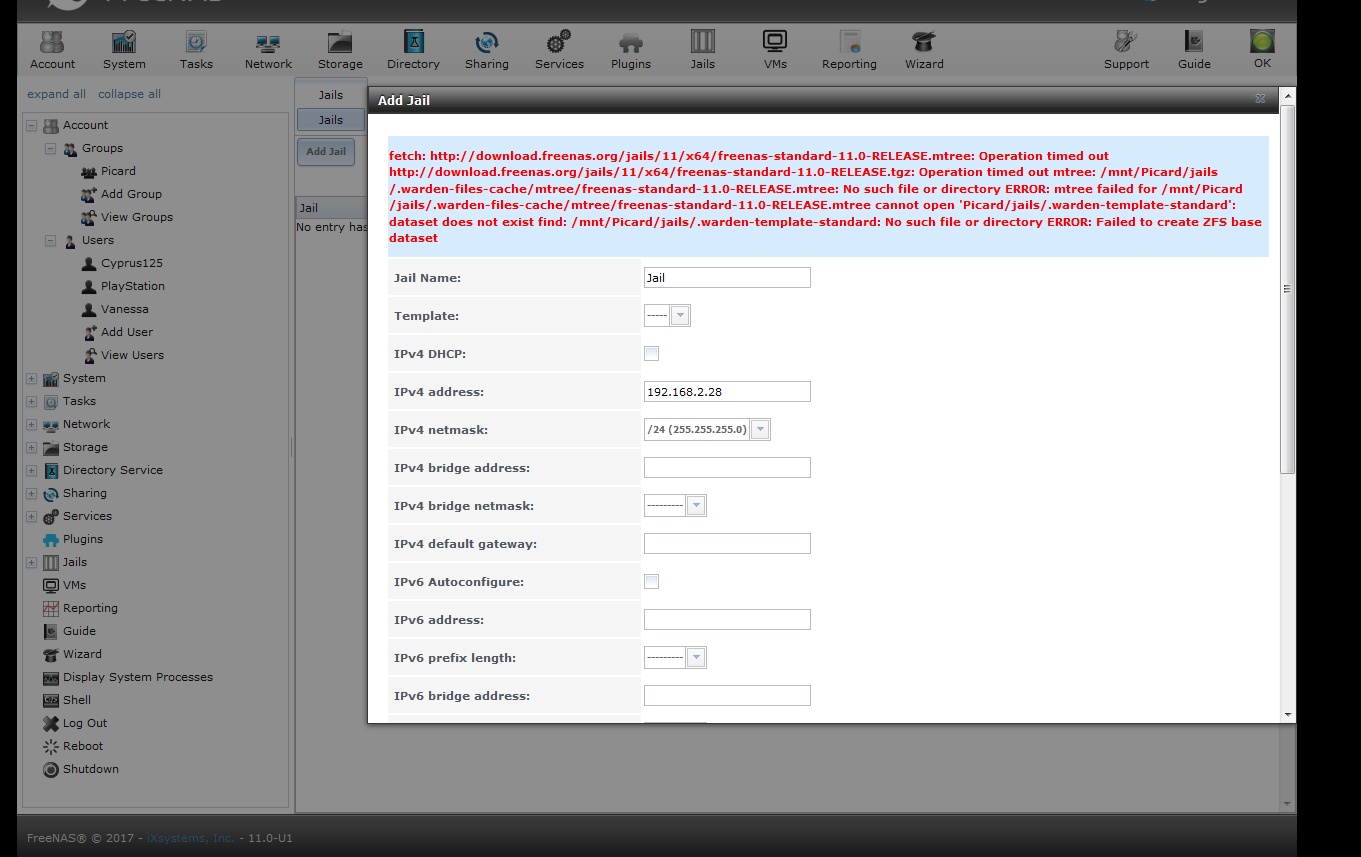Click the IPv6 address input field
The image size is (1361, 857).
point(727,620)
